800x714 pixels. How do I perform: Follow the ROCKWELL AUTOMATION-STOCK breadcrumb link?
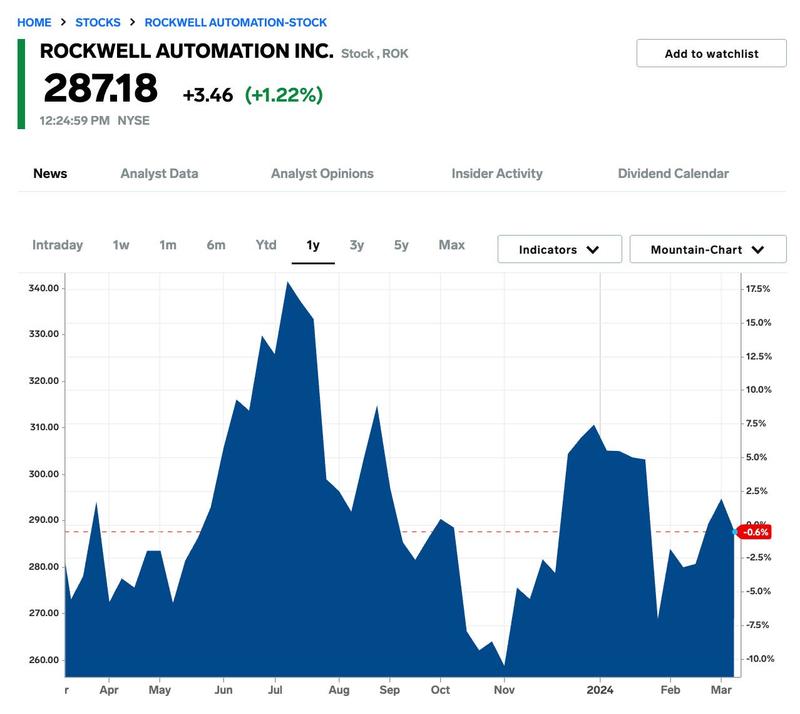[236, 22]
